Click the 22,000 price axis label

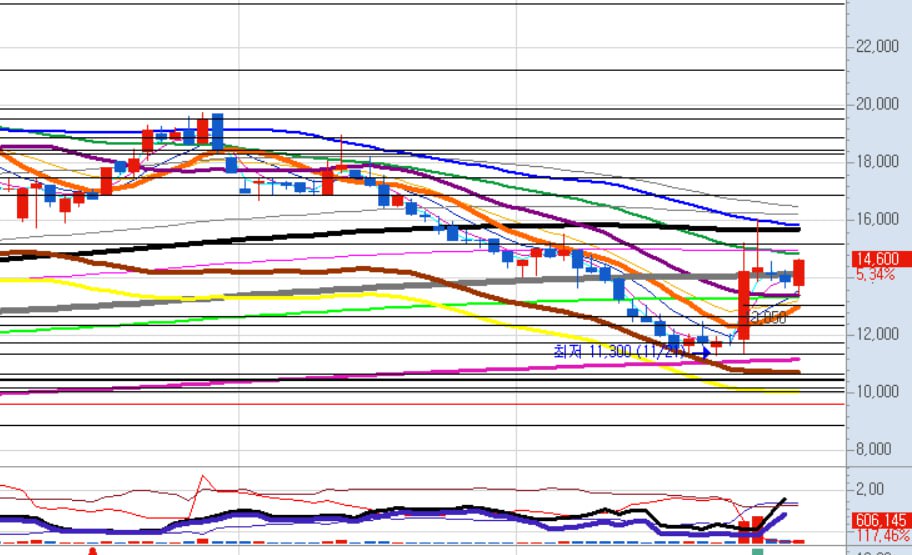(877, 46)
